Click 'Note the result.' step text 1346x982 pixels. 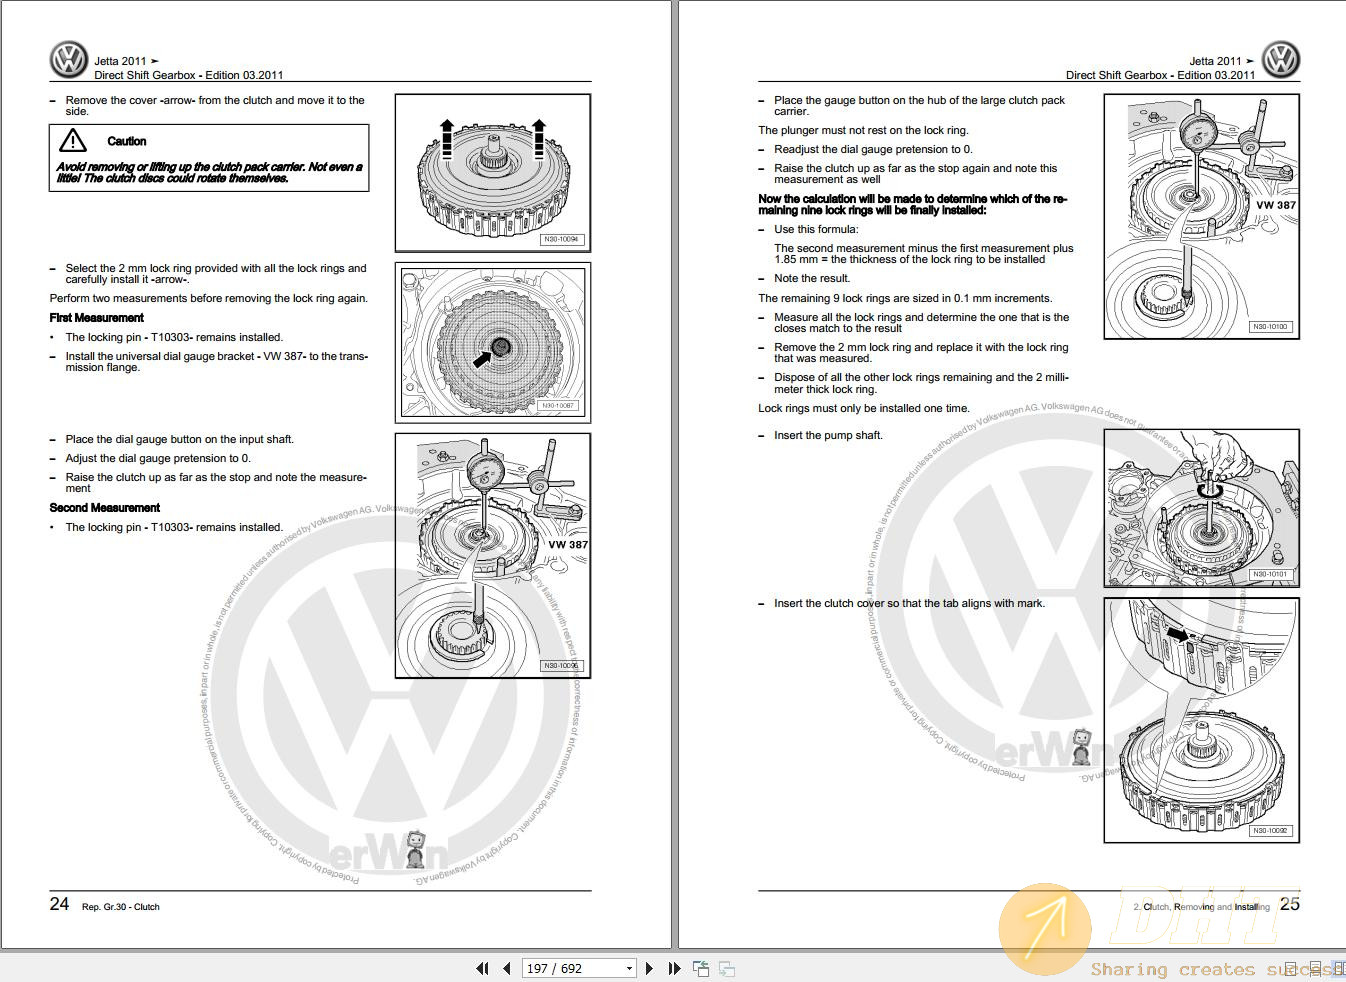click(812, 278)
